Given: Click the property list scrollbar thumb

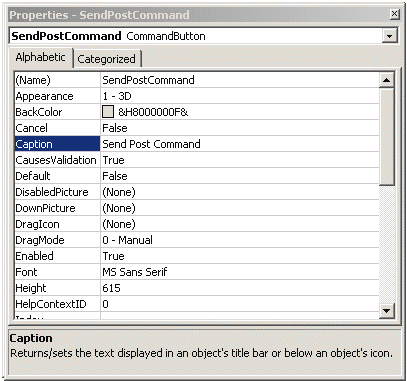Looking at the screenshot, I should tap(386, 136).
